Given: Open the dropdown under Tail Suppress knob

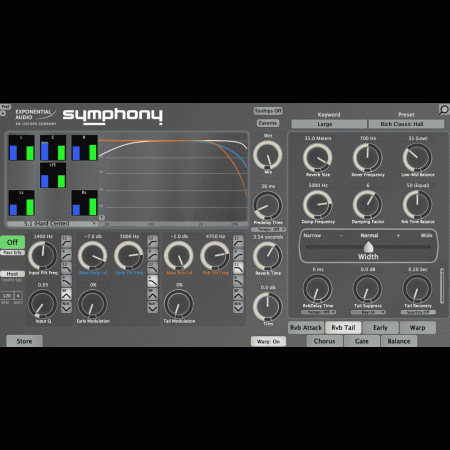Looking at the screenshot, I should point(368,312).
